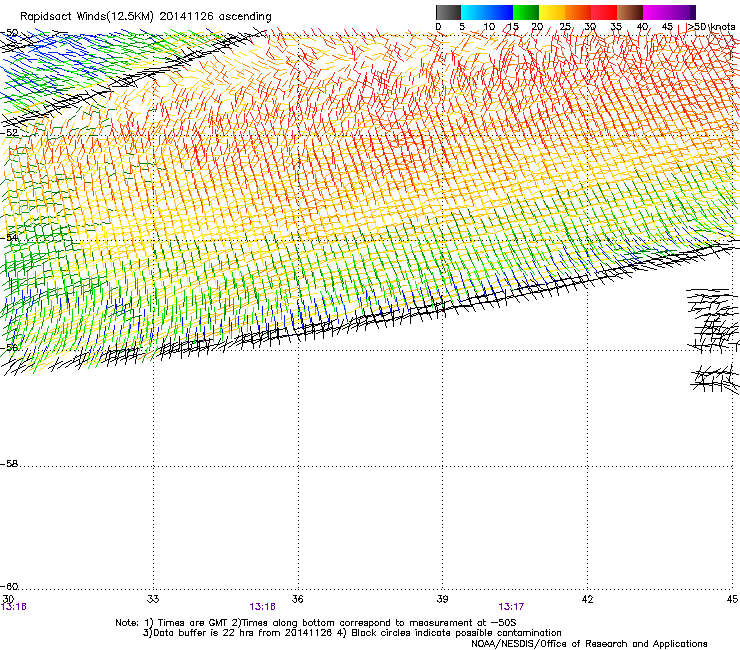Click the '>50 knots' legend label
This screenshot has height=650, width=740.
point(712,27)
